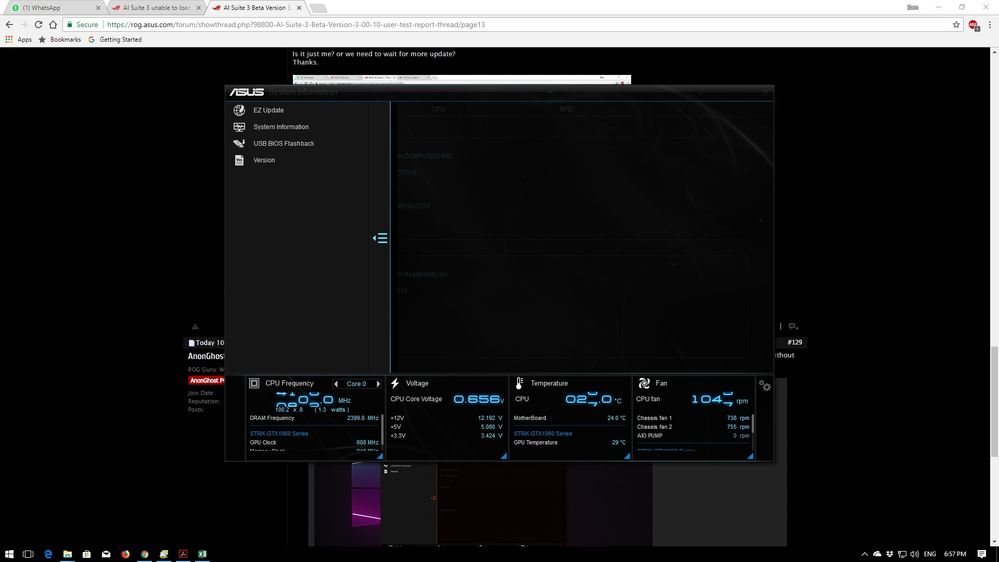Reload the forum page

tap(38, 24)
